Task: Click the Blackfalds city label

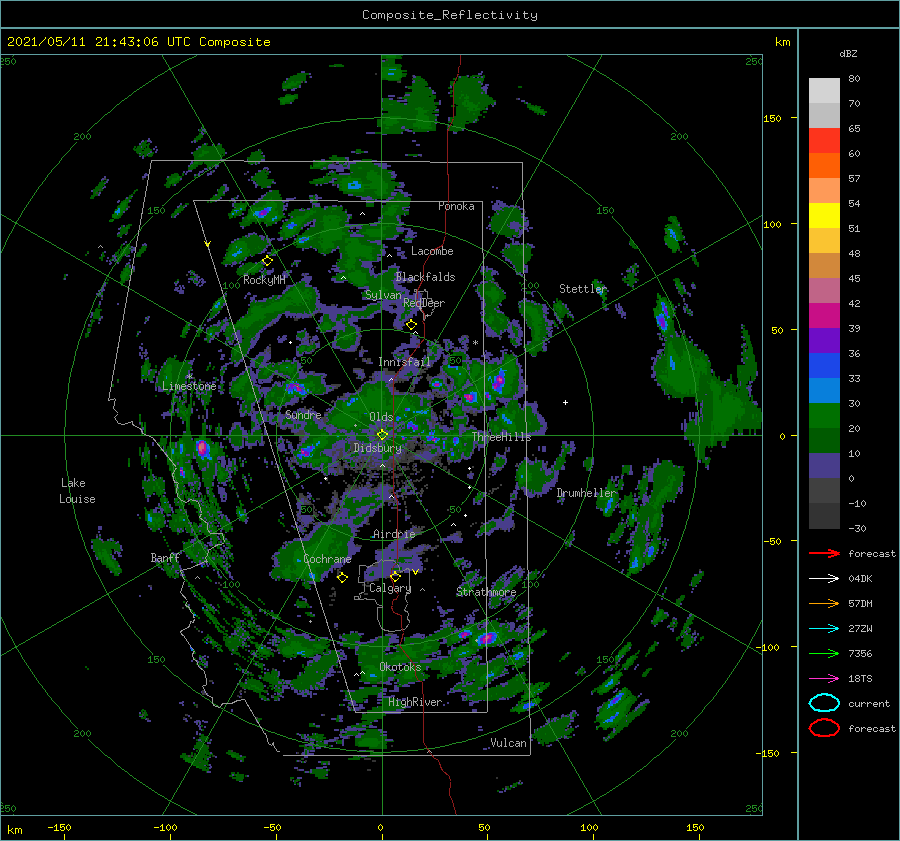Action: [425, 277]
